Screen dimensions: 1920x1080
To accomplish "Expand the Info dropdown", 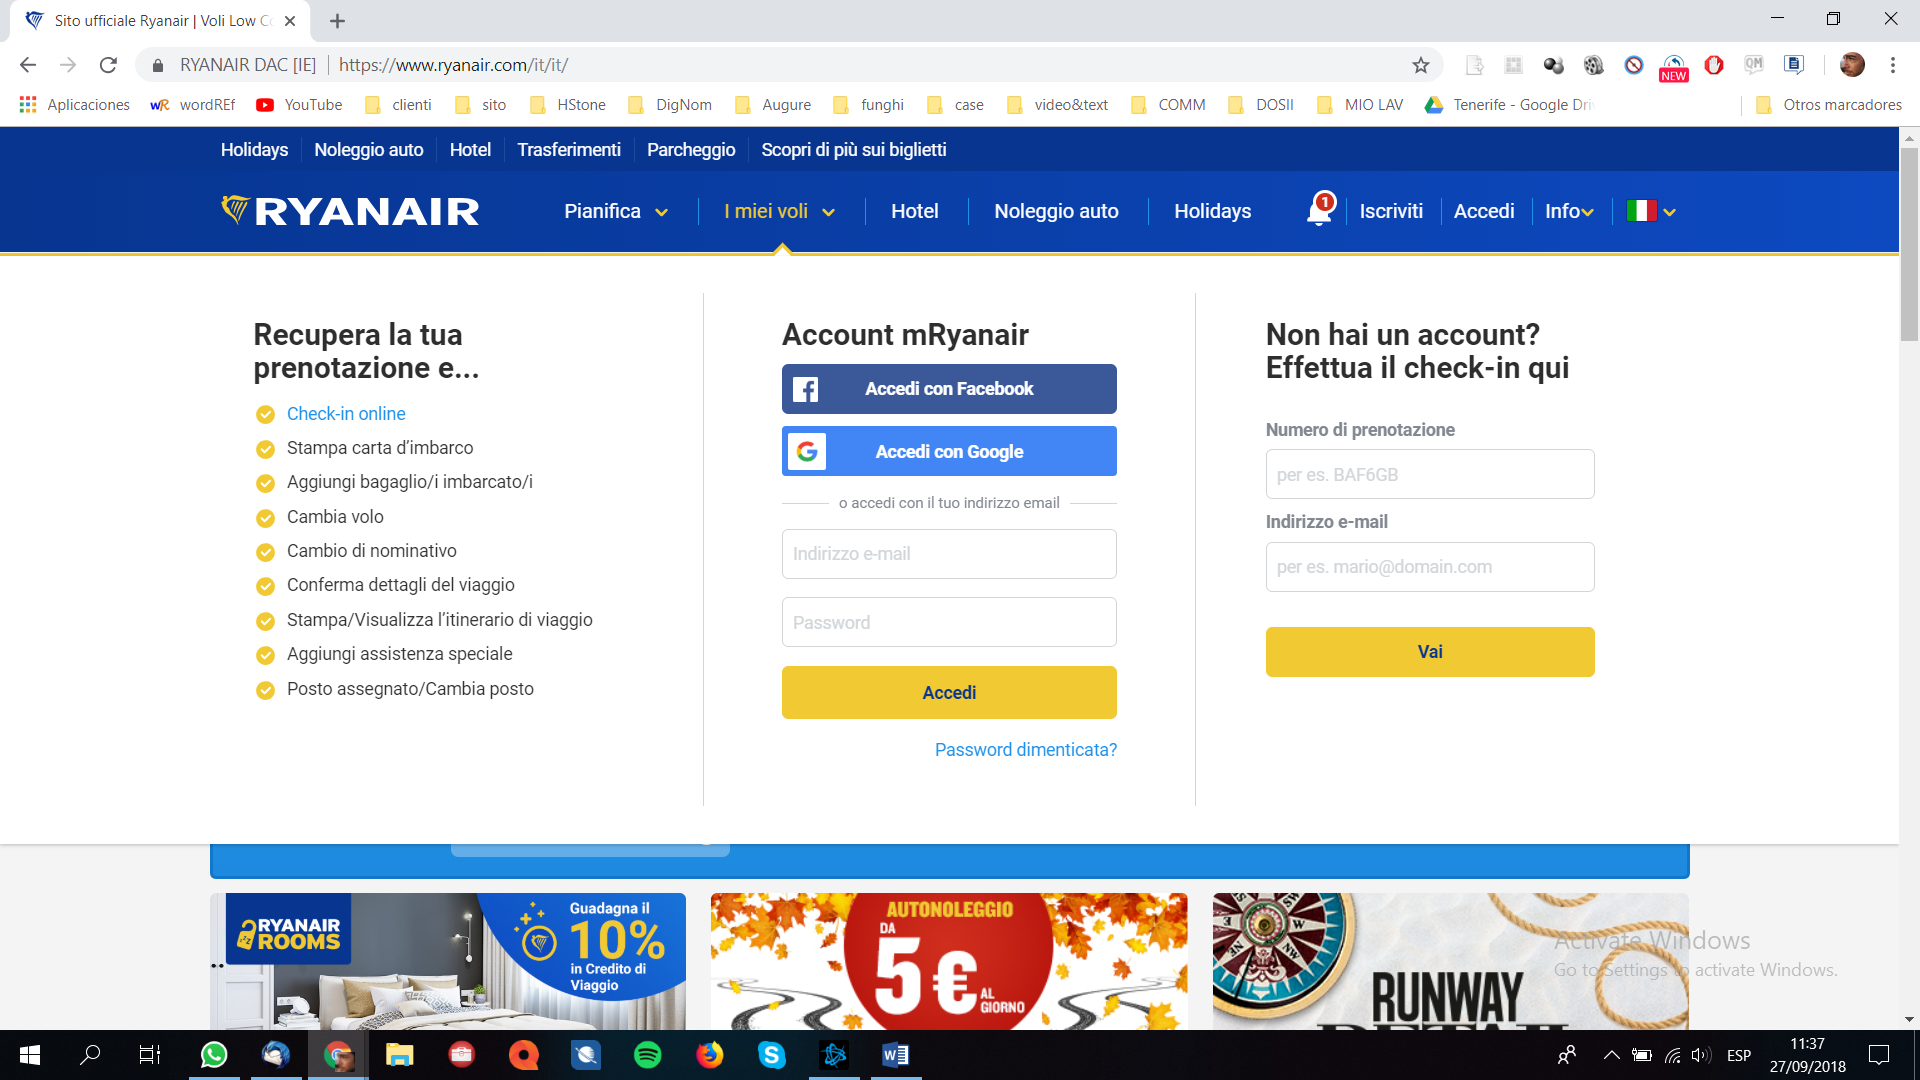I will (1569, 211).
